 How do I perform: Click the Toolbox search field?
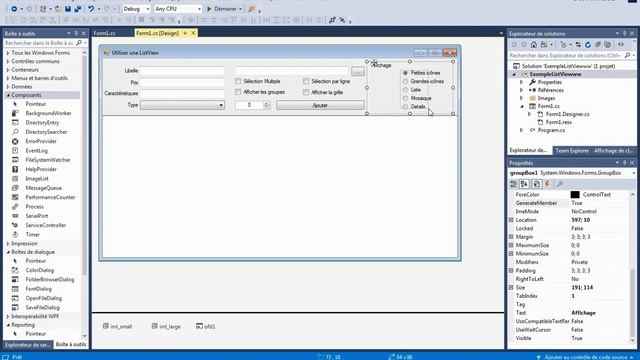click(40, 43)
